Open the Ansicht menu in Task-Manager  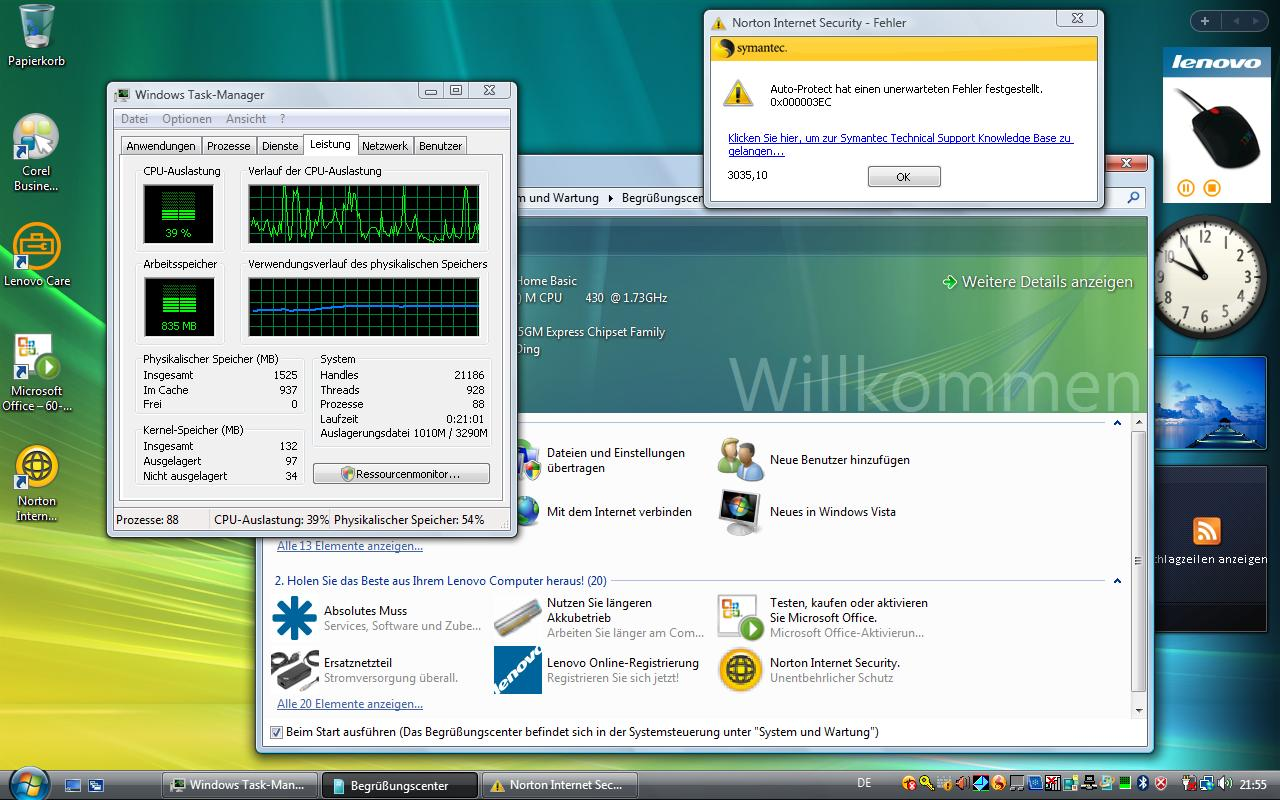click(x=246, y=119)
